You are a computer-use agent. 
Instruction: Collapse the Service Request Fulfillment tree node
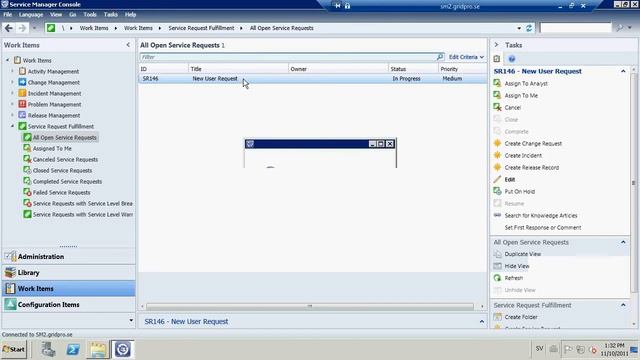click(x=12, y=126)
